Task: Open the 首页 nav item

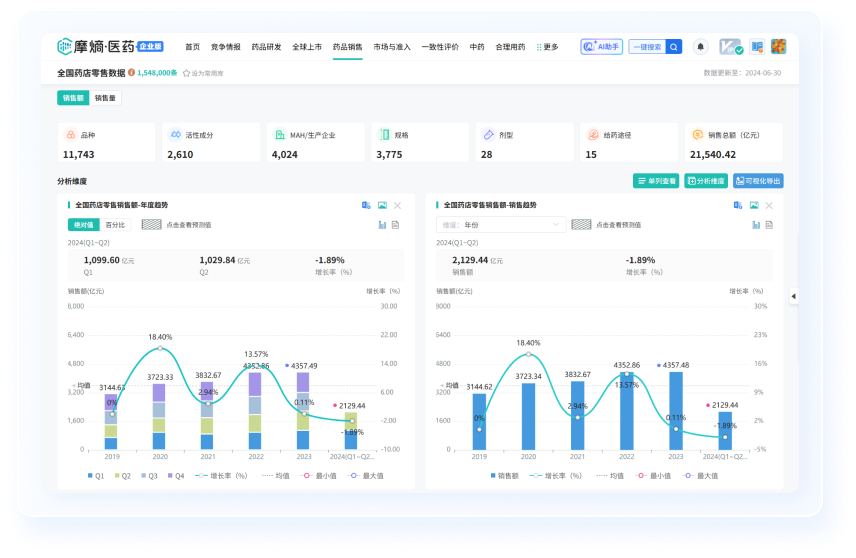Action: 192,47
